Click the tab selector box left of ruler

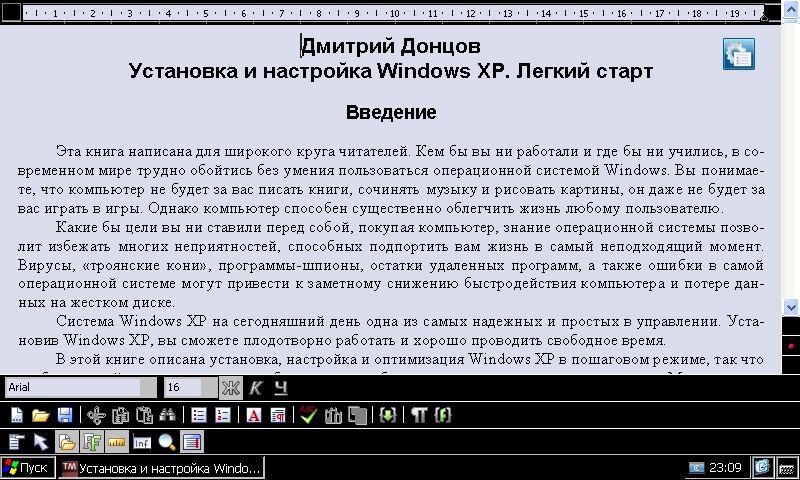tap(11, 13)
